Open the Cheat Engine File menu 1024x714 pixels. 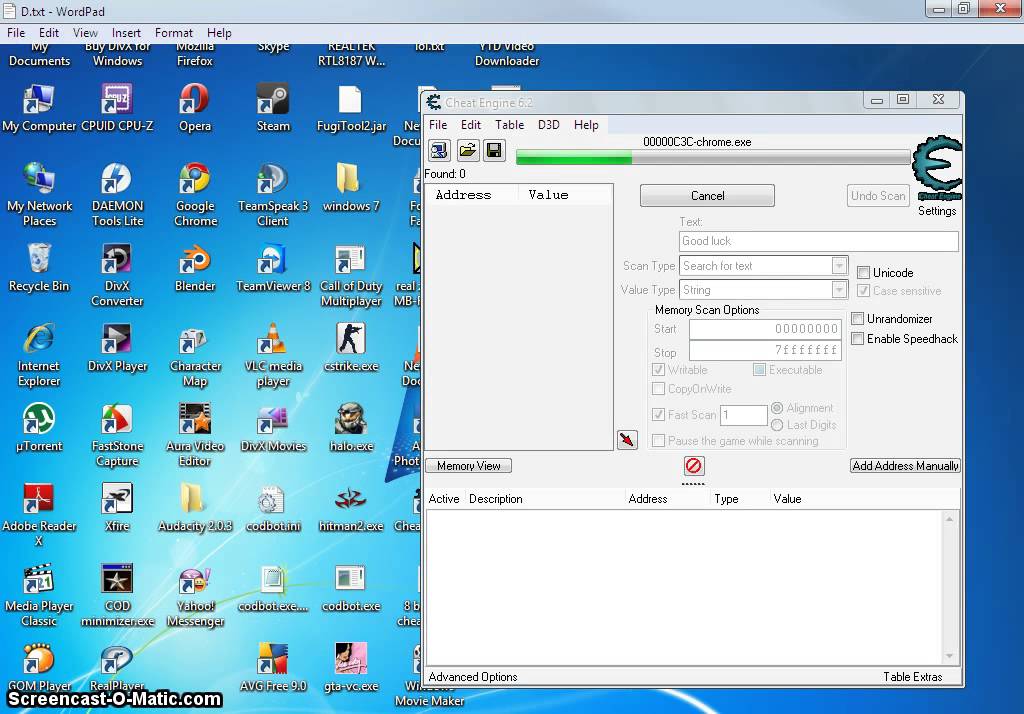point(438,125)
